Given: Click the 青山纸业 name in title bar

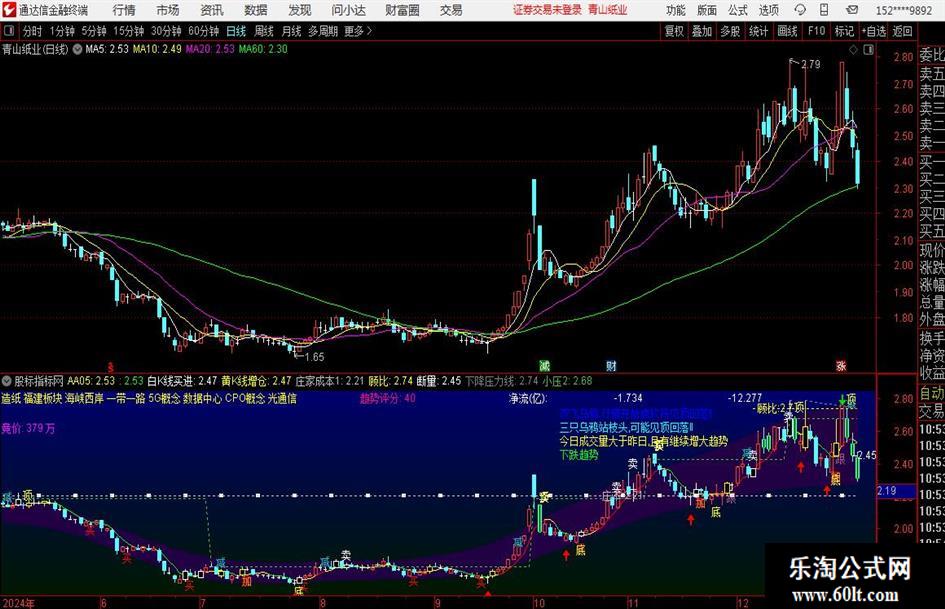Looking at the screenshot, I should coord(608,10).
